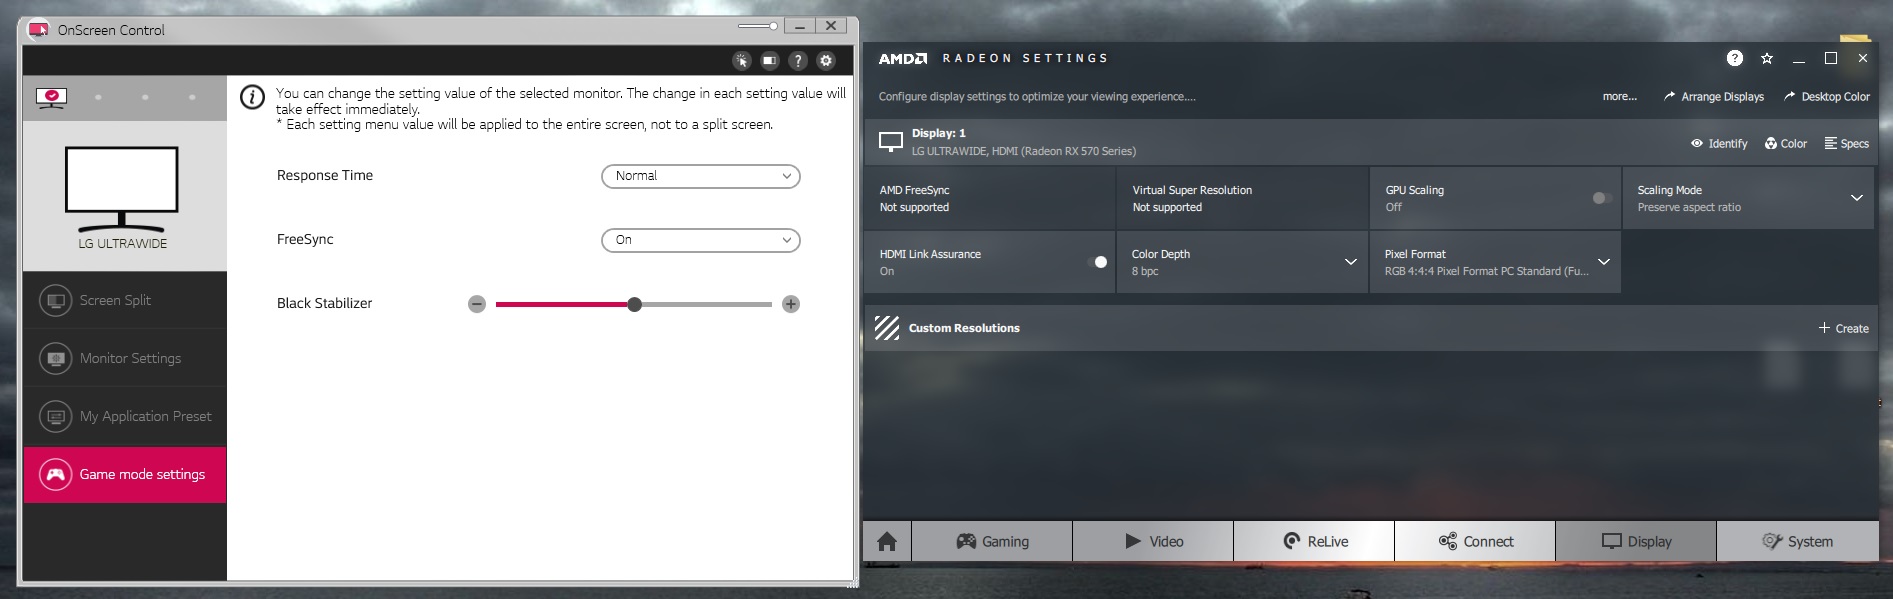
Task: Open OnScreen Control settings gear icon
Action: point(826,61)
